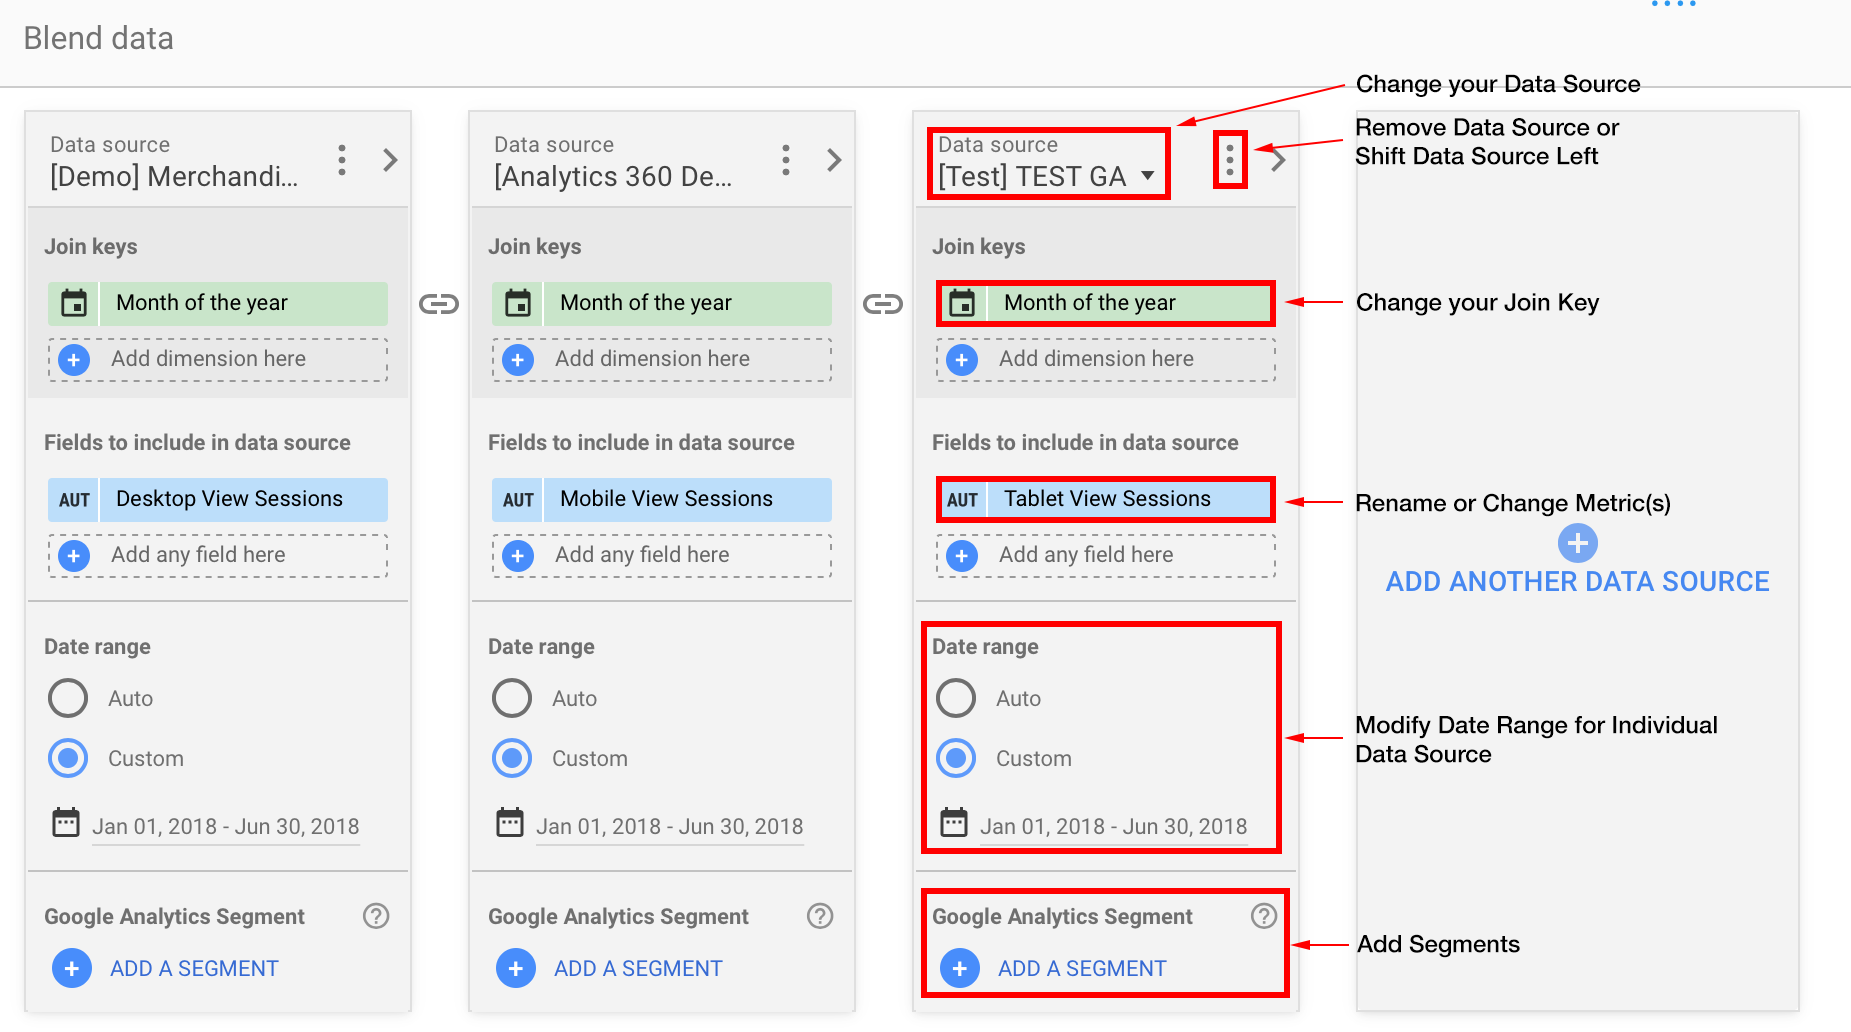Expand the TEST GA data source with the right chevron
This screenshot has width=1851, height=1032.
1278,159
